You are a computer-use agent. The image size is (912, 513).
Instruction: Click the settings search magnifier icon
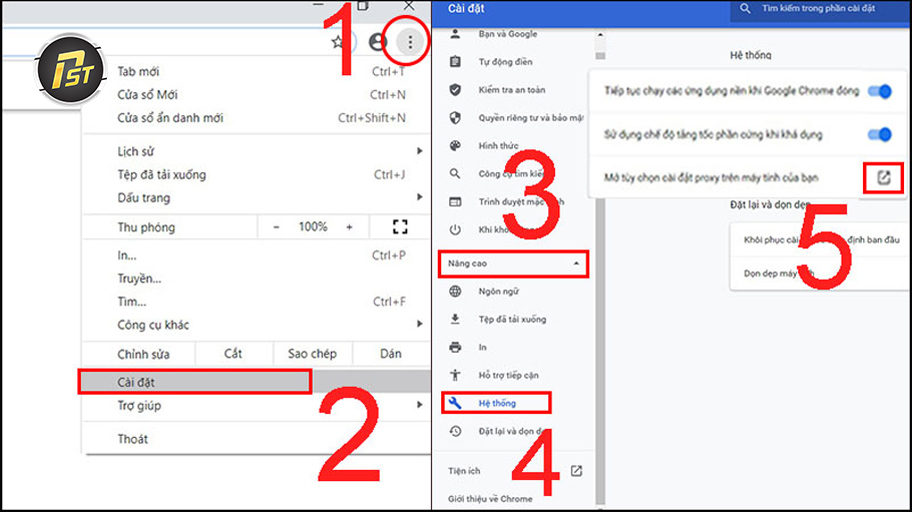745,9
